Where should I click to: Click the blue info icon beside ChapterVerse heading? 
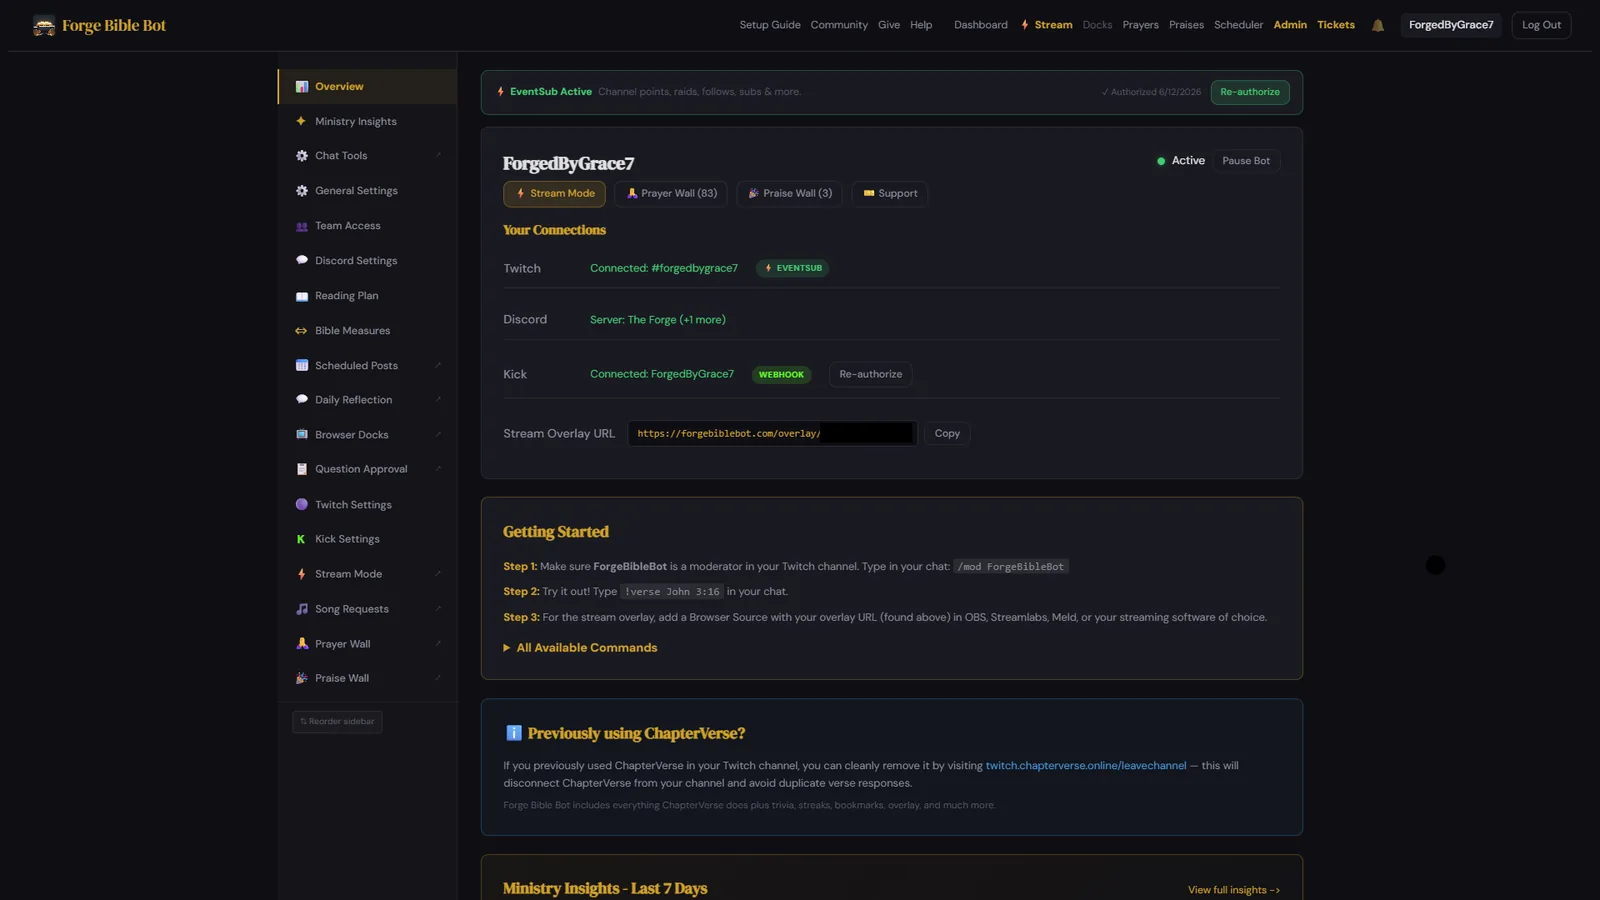point(514,733)
